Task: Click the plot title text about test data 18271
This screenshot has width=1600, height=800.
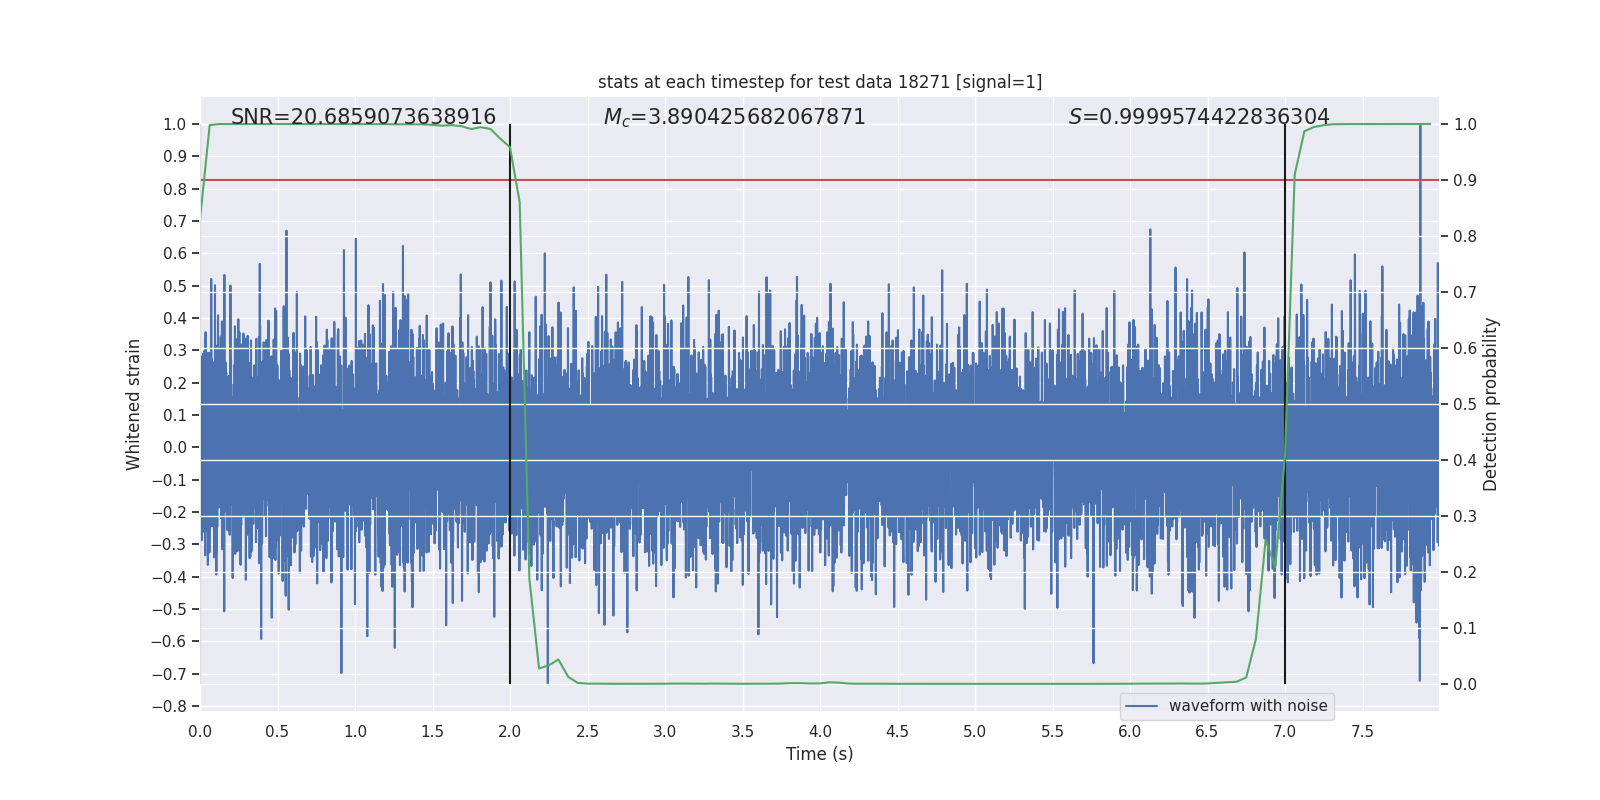Action: (x=819, y=82)
